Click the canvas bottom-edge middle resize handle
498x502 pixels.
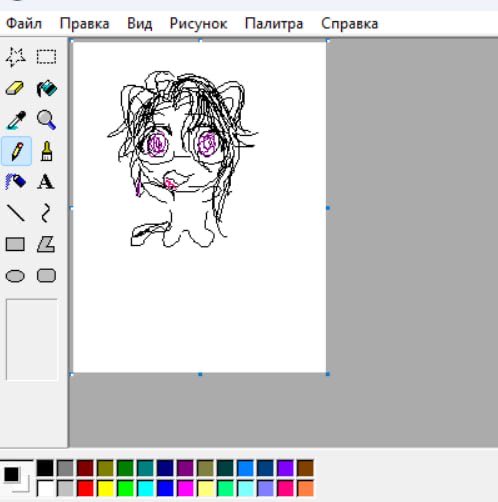tap(200, 374)
